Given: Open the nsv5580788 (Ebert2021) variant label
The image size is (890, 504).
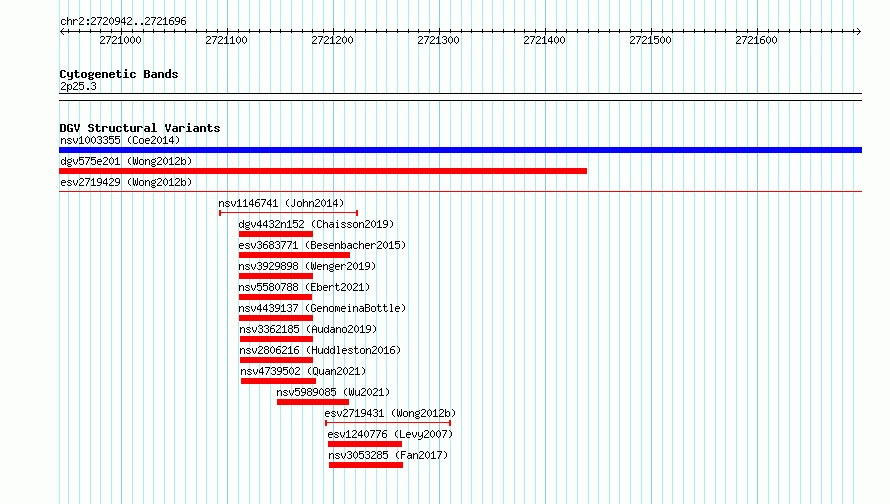Looking at the screenshot, I should click(304, 287).
